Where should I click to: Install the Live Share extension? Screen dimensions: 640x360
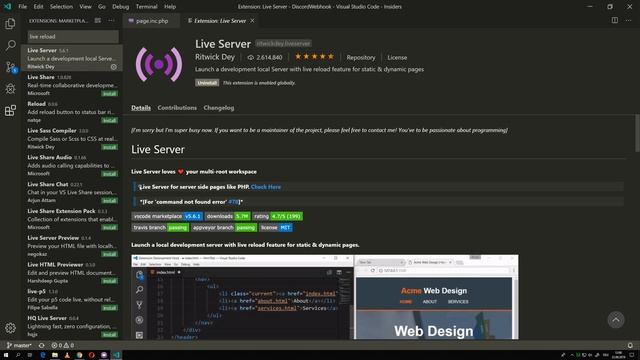(x=109, y=94)
